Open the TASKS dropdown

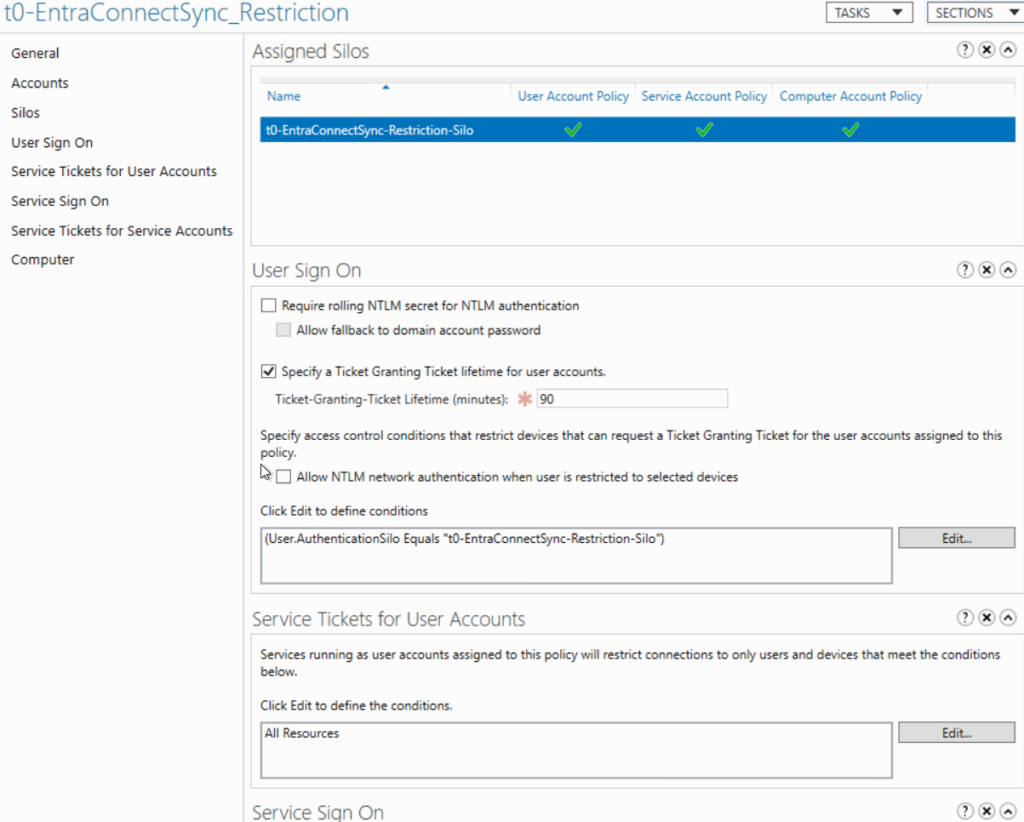[868, 13]
